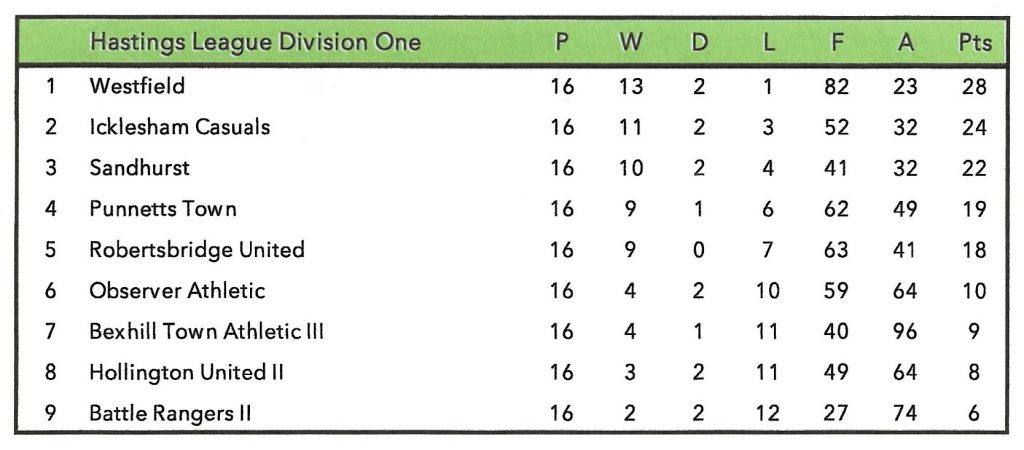Click the Pts column header
The image size is (1024, 450).
(974, 43)
